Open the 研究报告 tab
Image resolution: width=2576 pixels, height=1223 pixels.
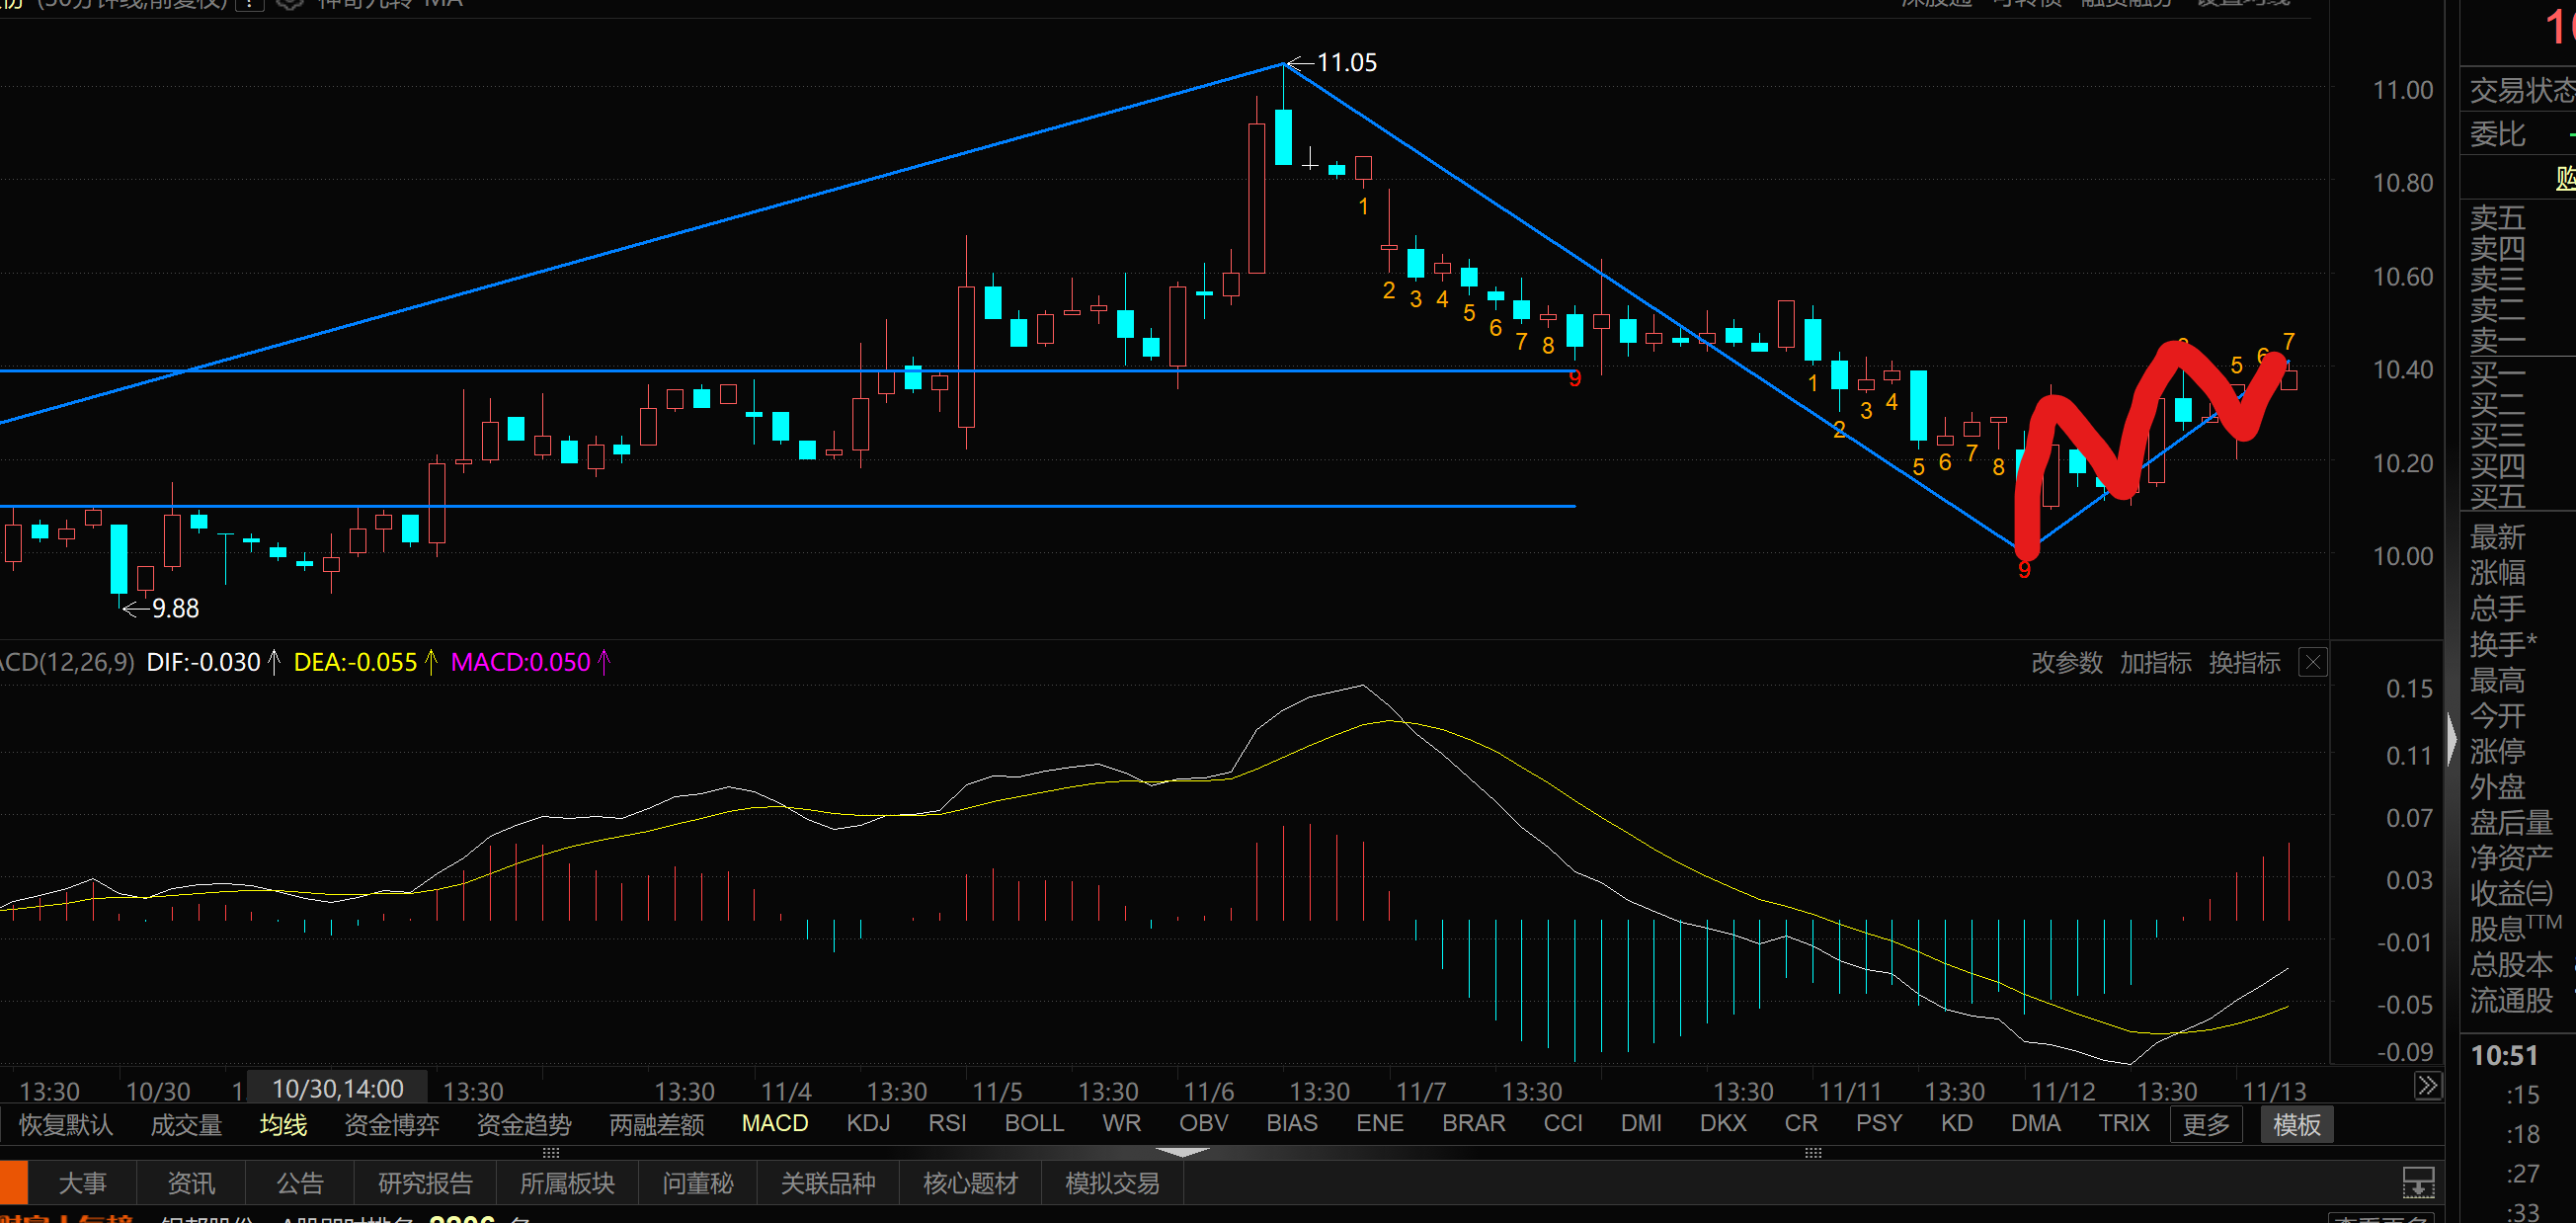click(425, 1183)
